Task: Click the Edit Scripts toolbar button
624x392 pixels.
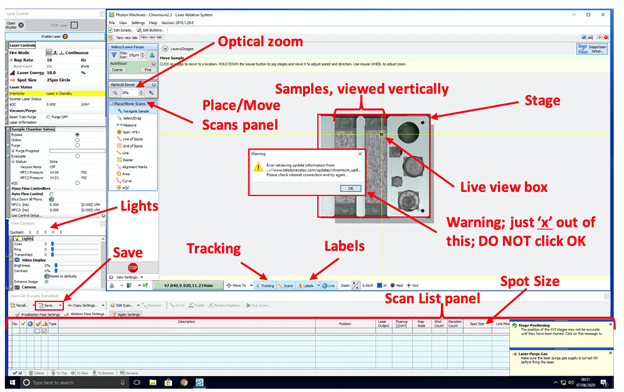Action: point(121,30)
